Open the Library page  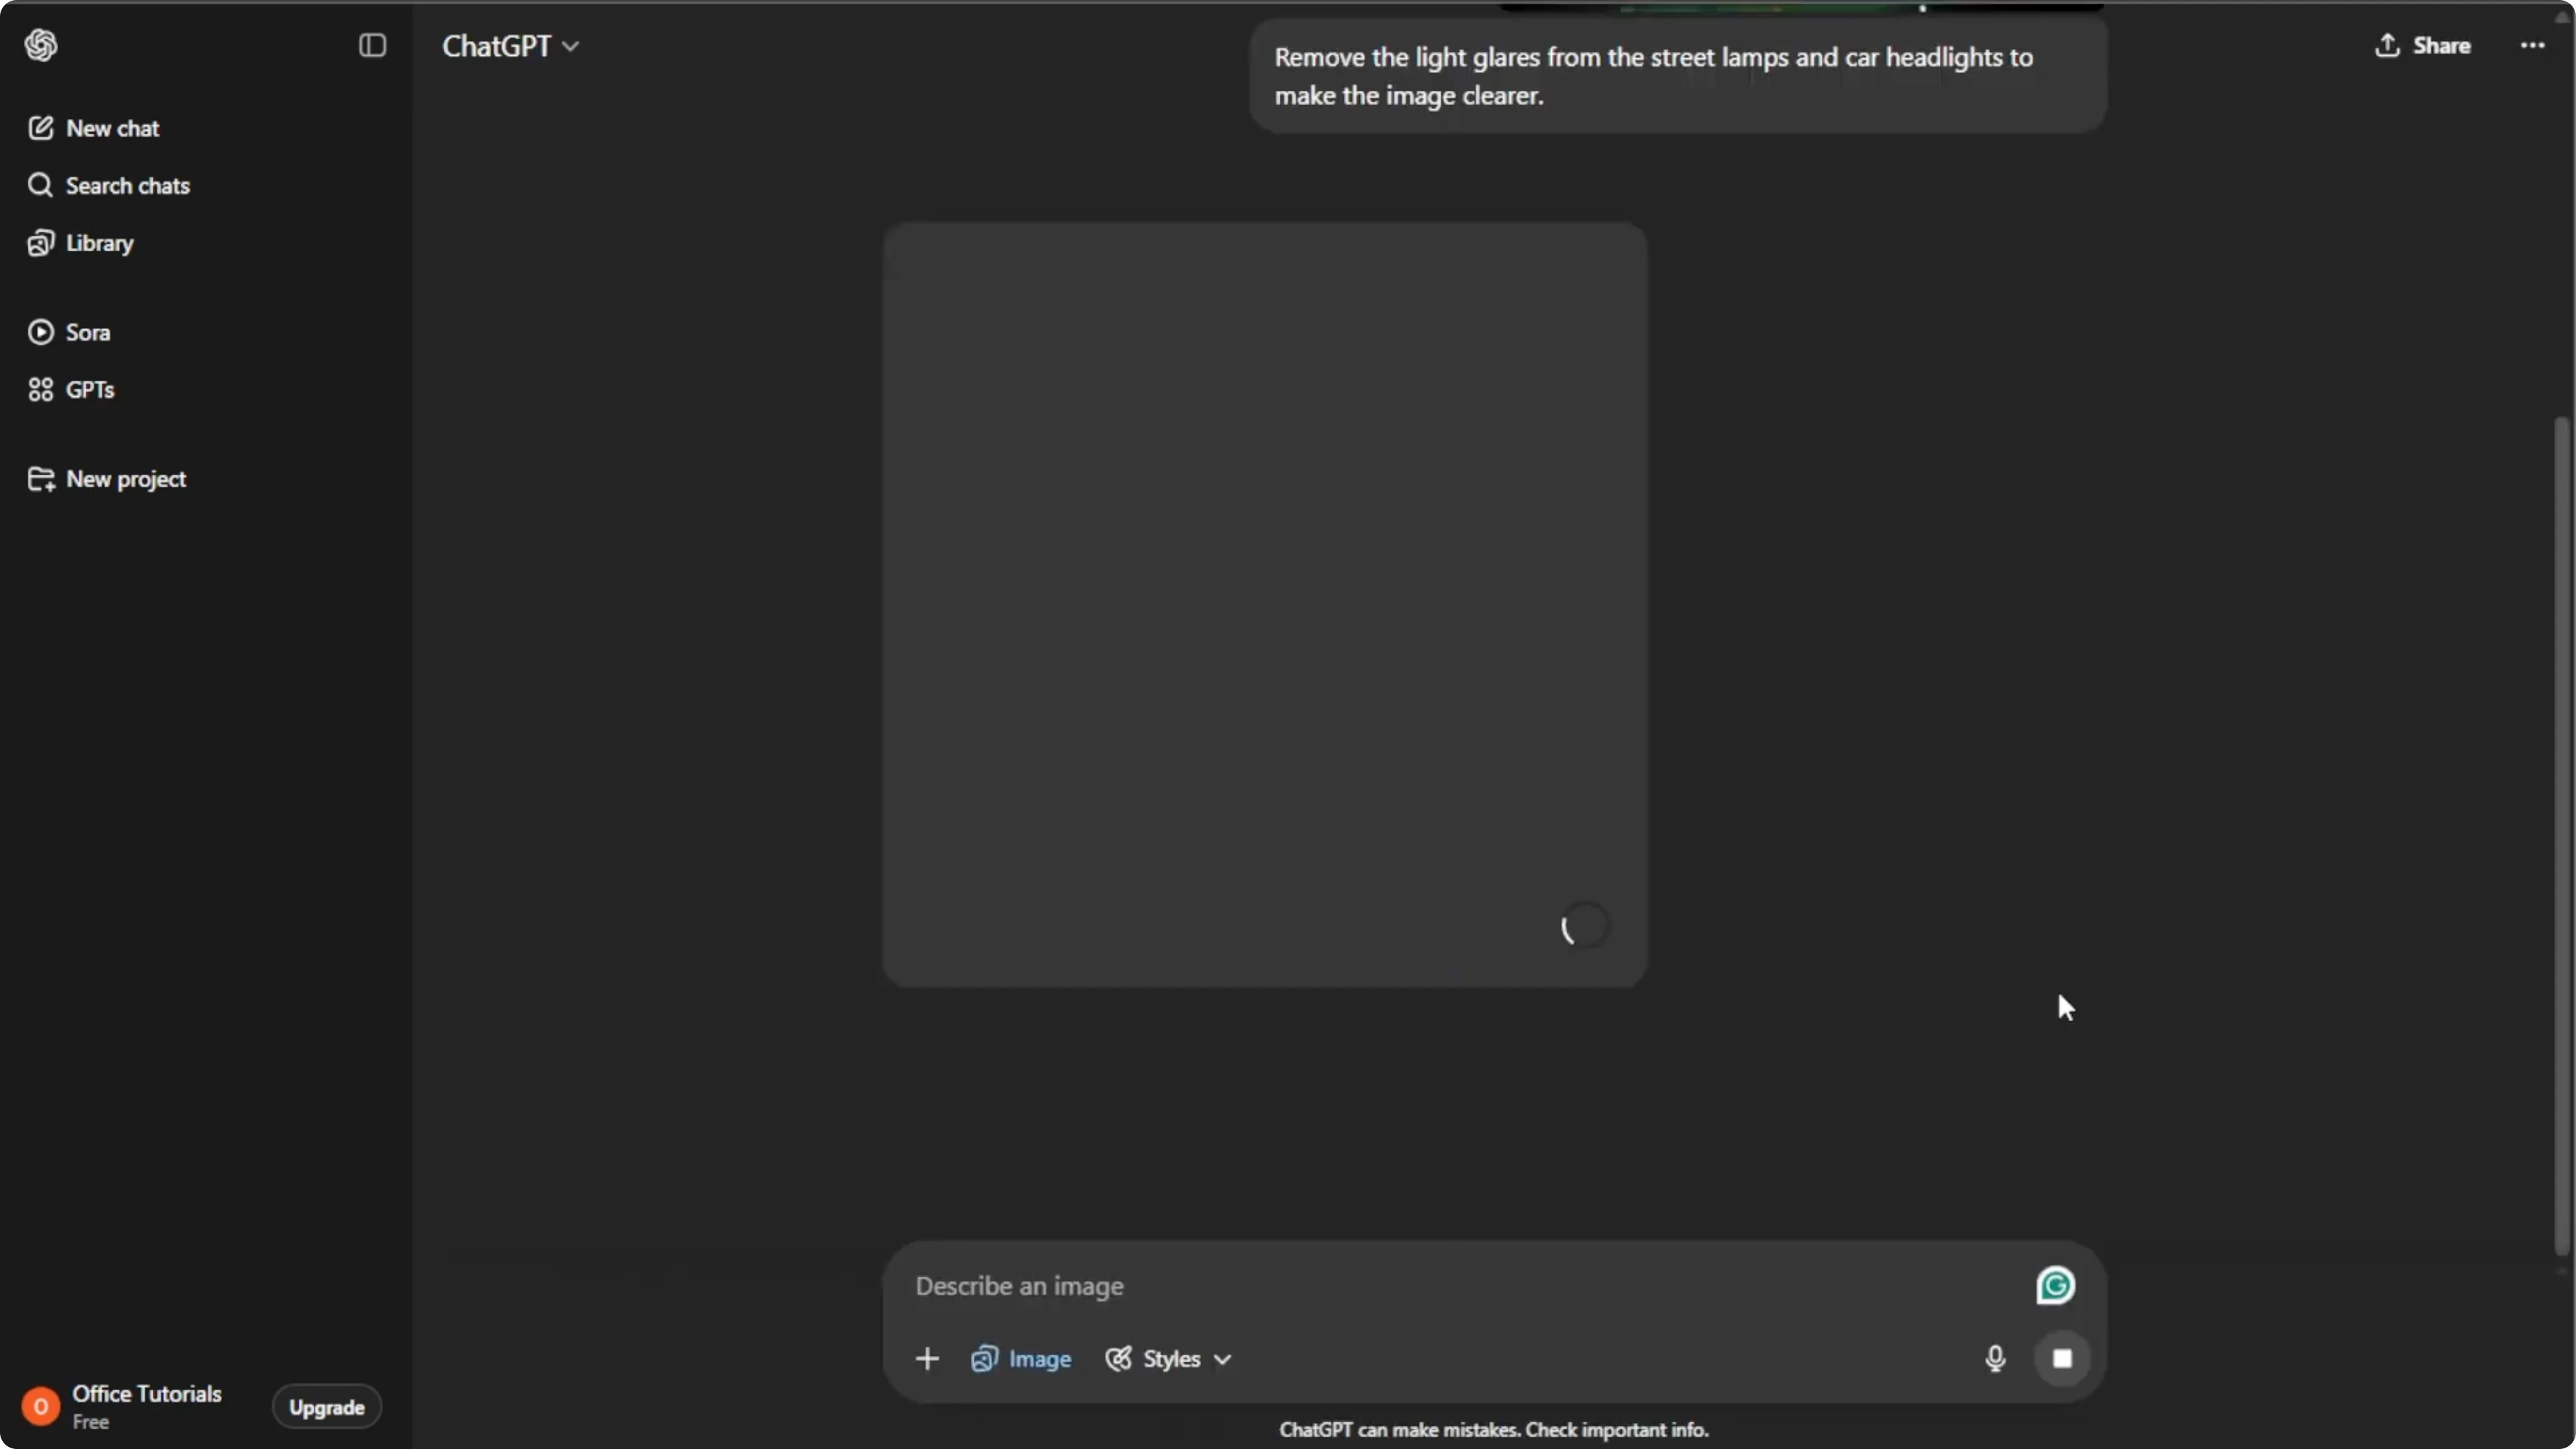(80, 243)
